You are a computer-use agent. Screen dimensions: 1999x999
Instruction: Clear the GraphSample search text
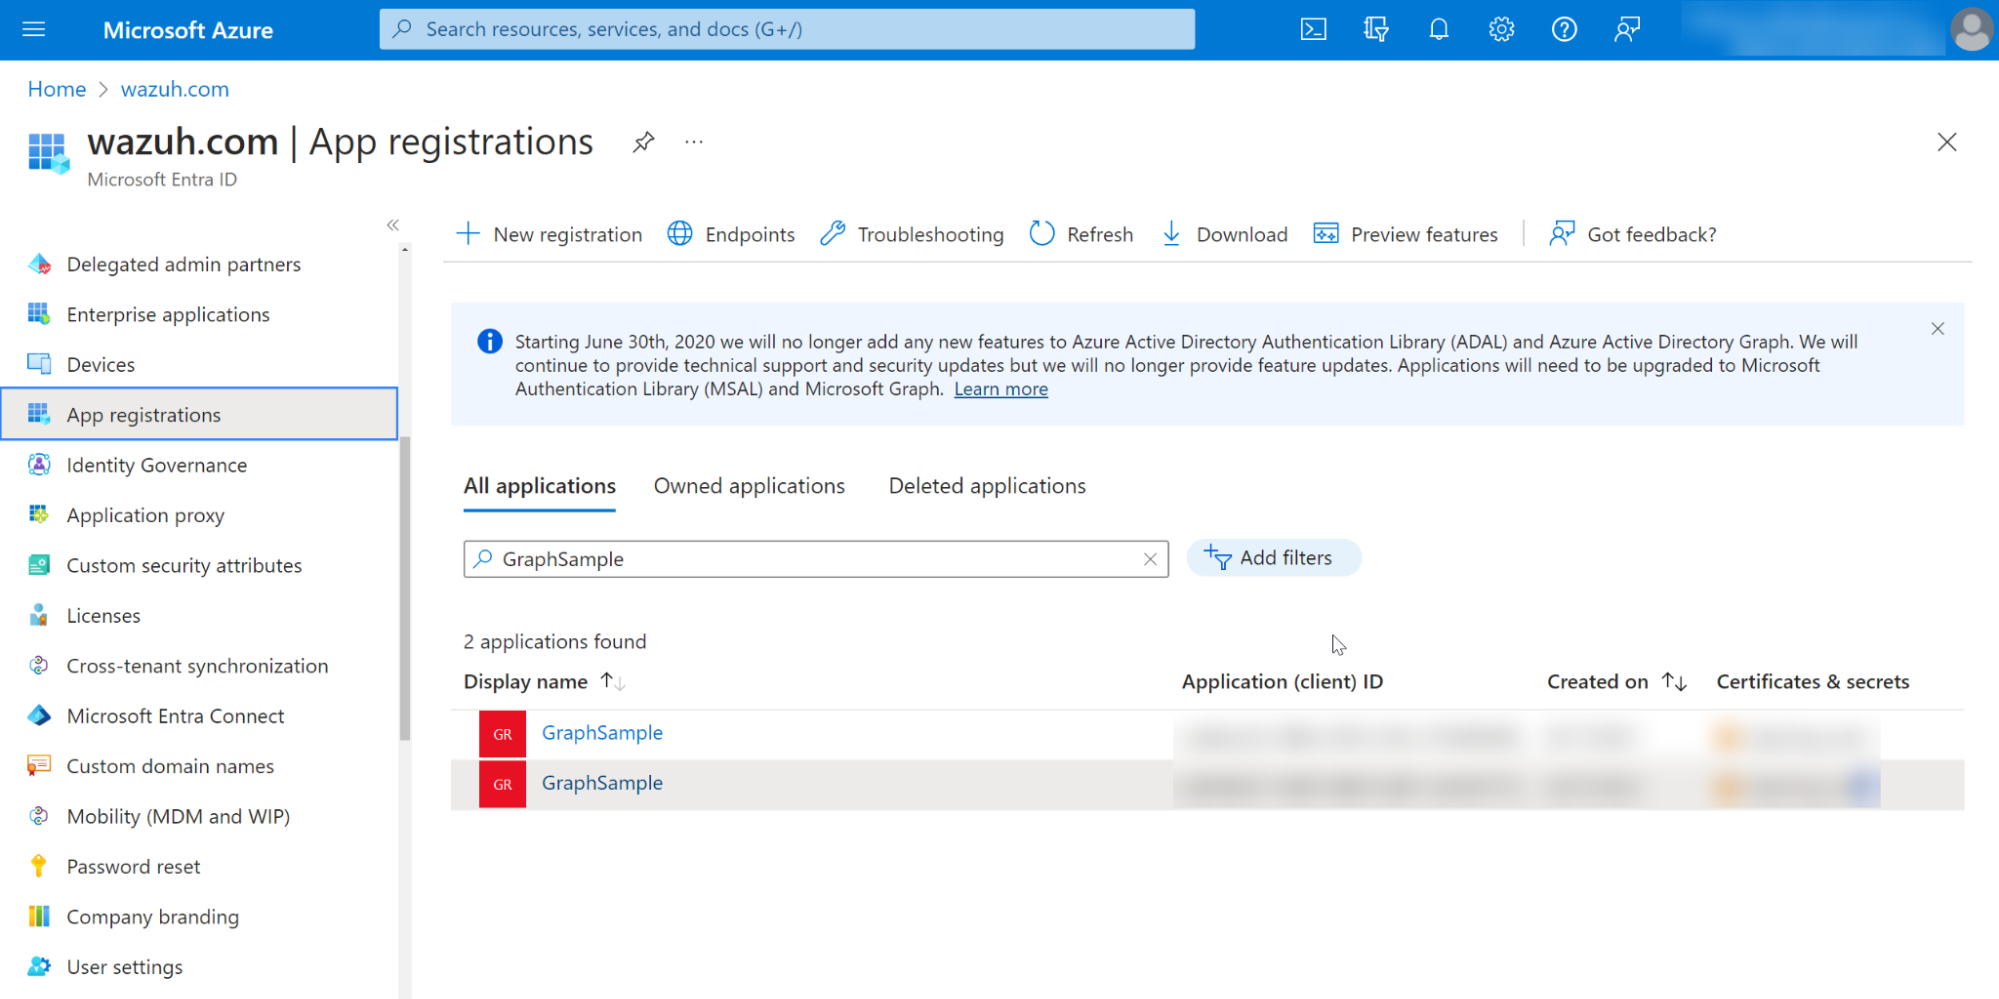tap(1150, 560)
